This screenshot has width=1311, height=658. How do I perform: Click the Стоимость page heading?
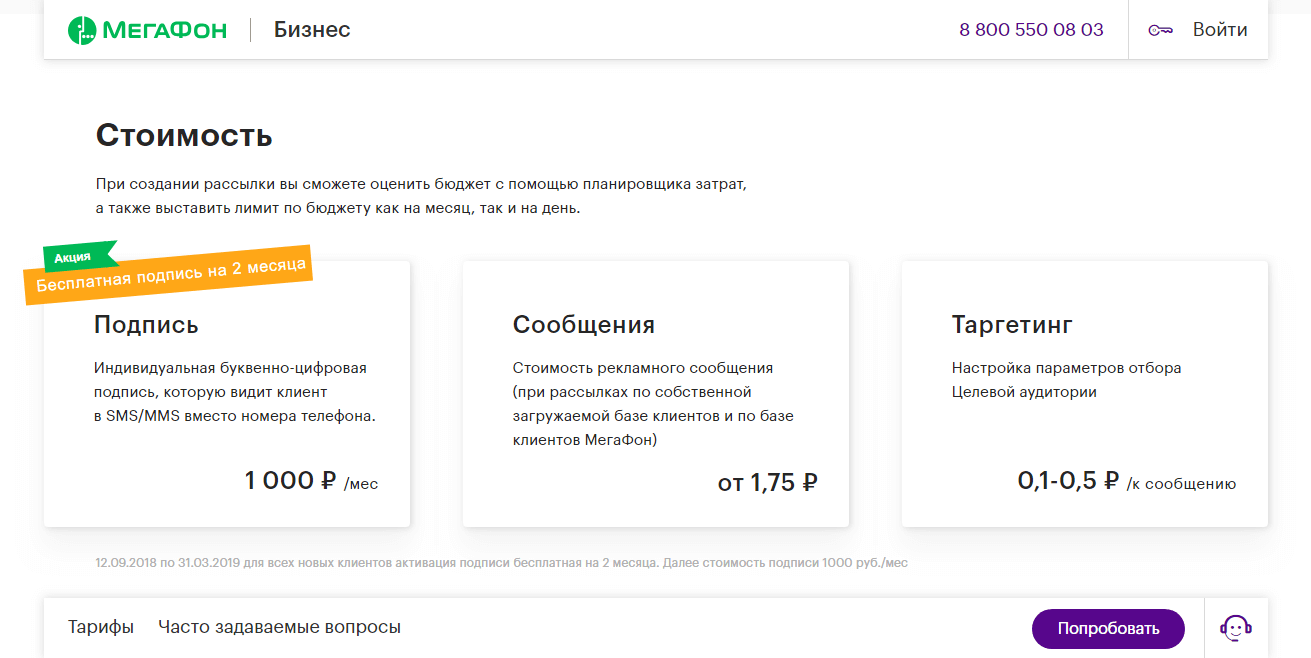184,135
